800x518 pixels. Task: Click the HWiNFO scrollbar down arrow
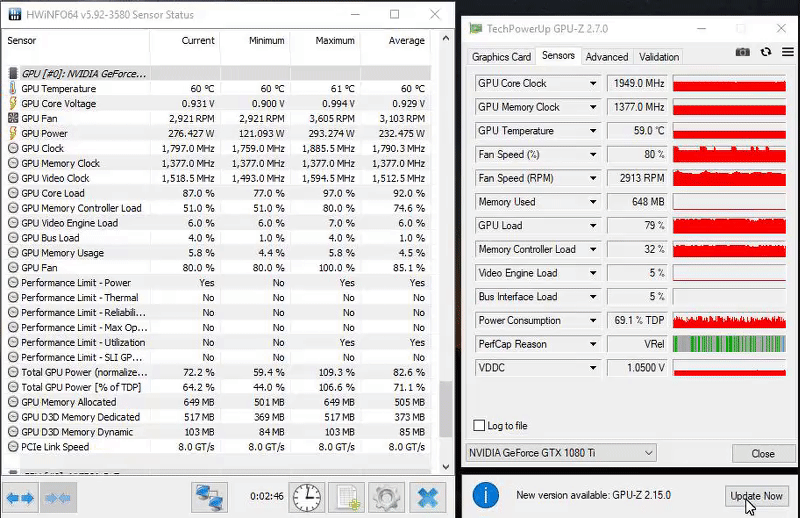click(445, 466)
